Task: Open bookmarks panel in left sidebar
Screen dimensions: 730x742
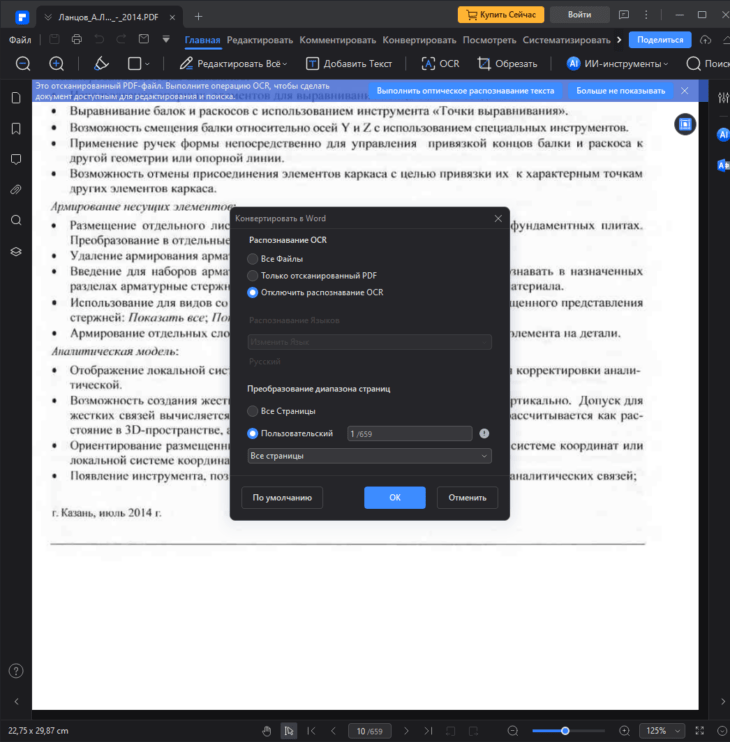Action: coord(16,129)
